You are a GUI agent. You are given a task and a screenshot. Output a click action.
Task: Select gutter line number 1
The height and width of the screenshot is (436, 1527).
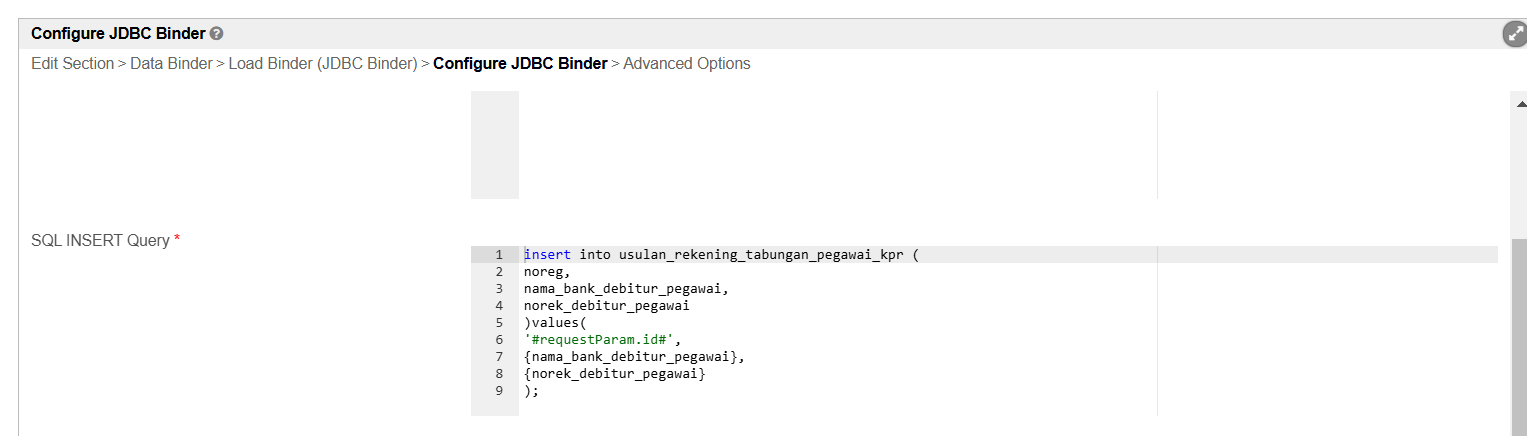(499, 255)
